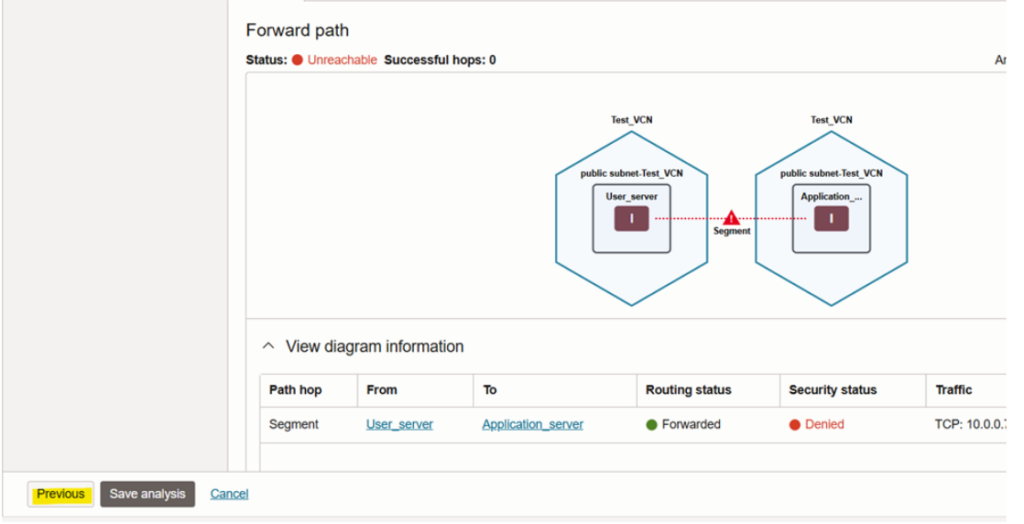Click the green Forwarded routing status dot
1024x524 pixels.
click(651, 424)
